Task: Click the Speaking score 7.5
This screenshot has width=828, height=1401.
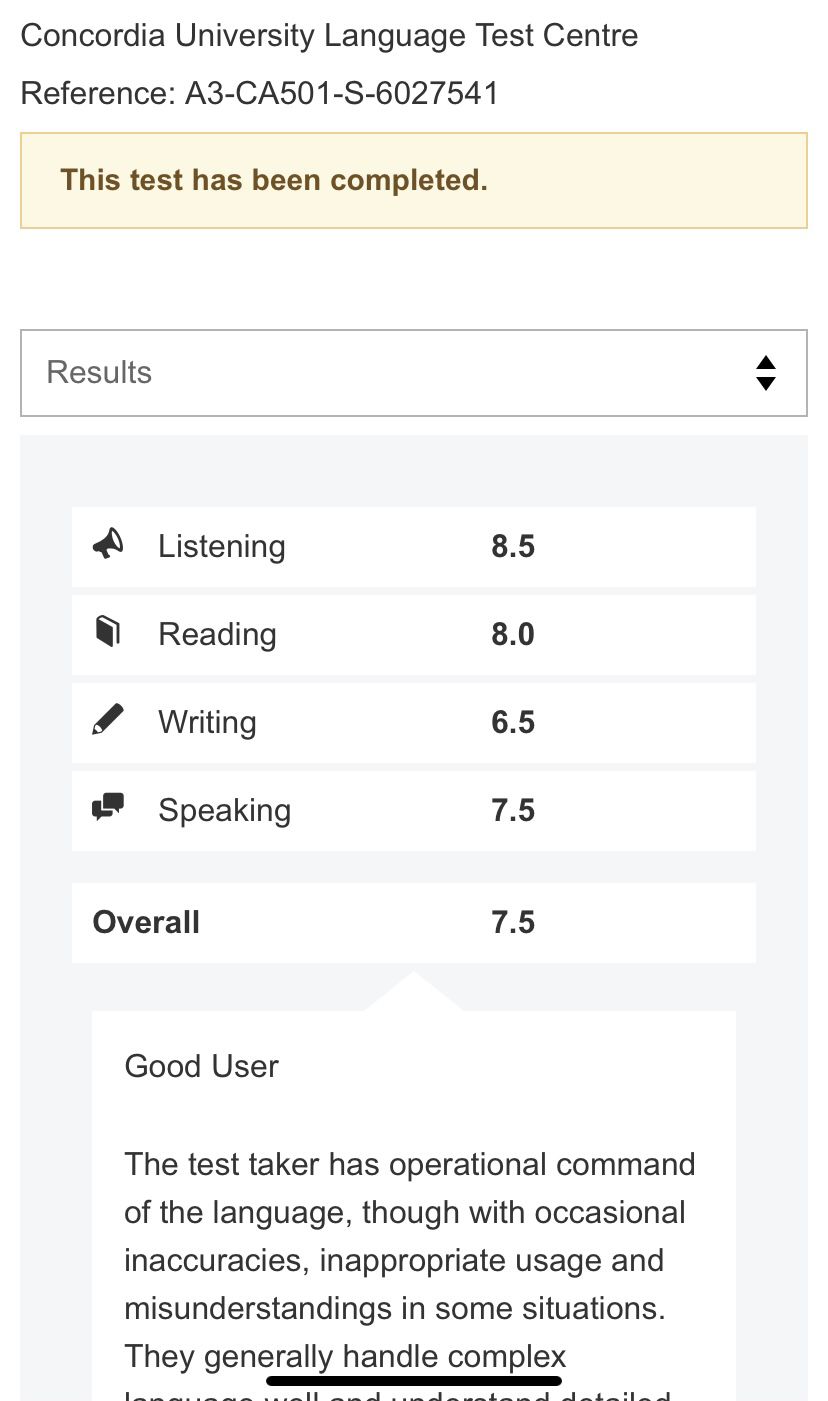Action: click(x=513, y=811)
